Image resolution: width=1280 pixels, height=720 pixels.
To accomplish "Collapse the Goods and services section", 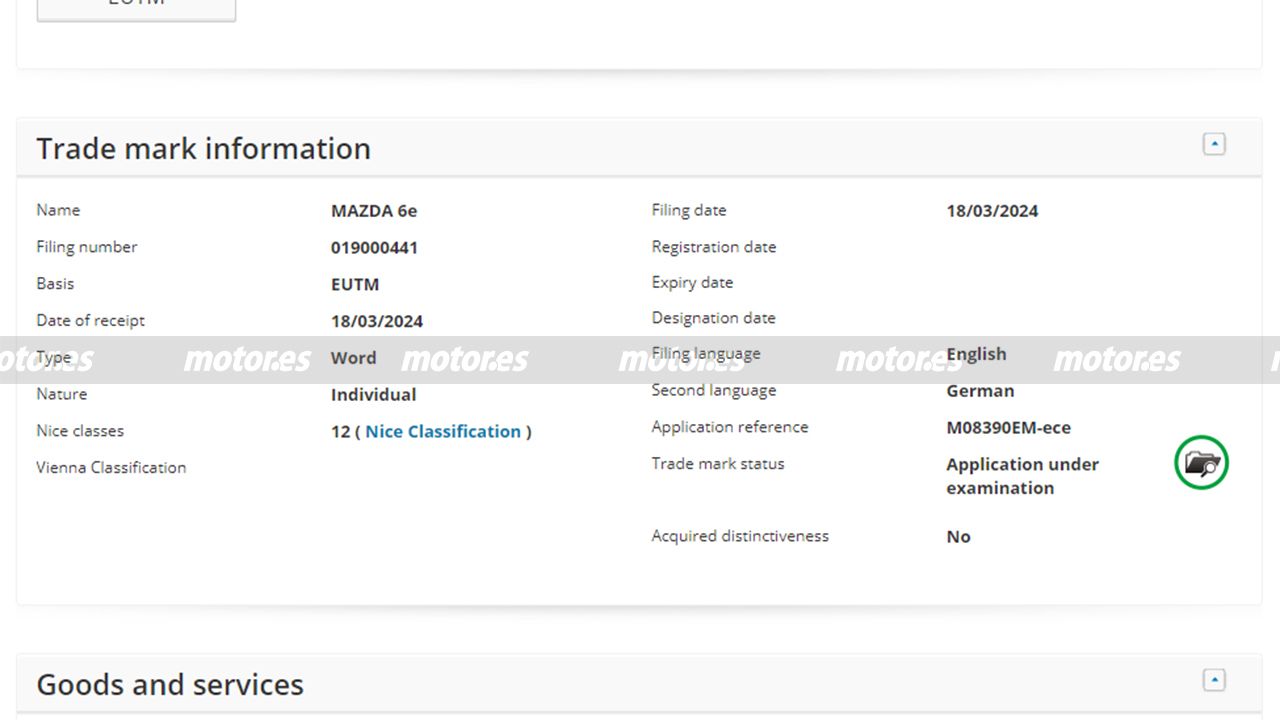I will [x=1214, y=680].
